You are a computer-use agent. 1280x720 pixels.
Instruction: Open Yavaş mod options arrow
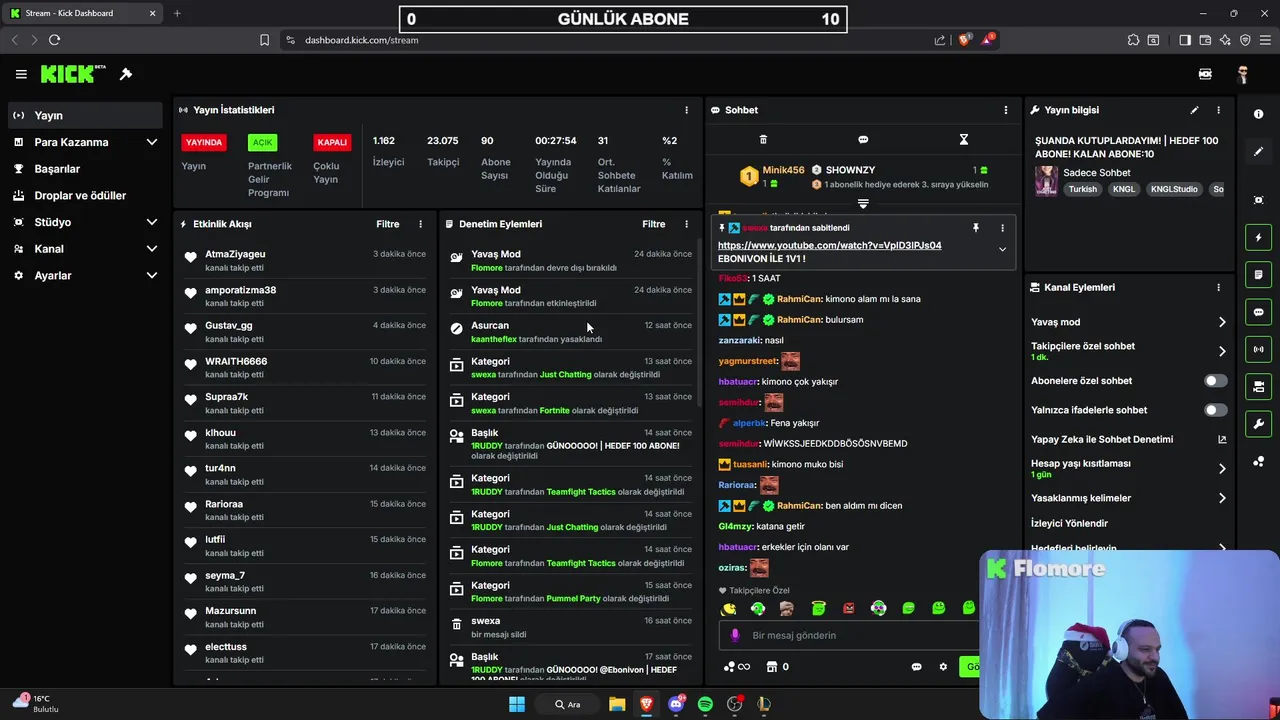(x=1221, y=322)
